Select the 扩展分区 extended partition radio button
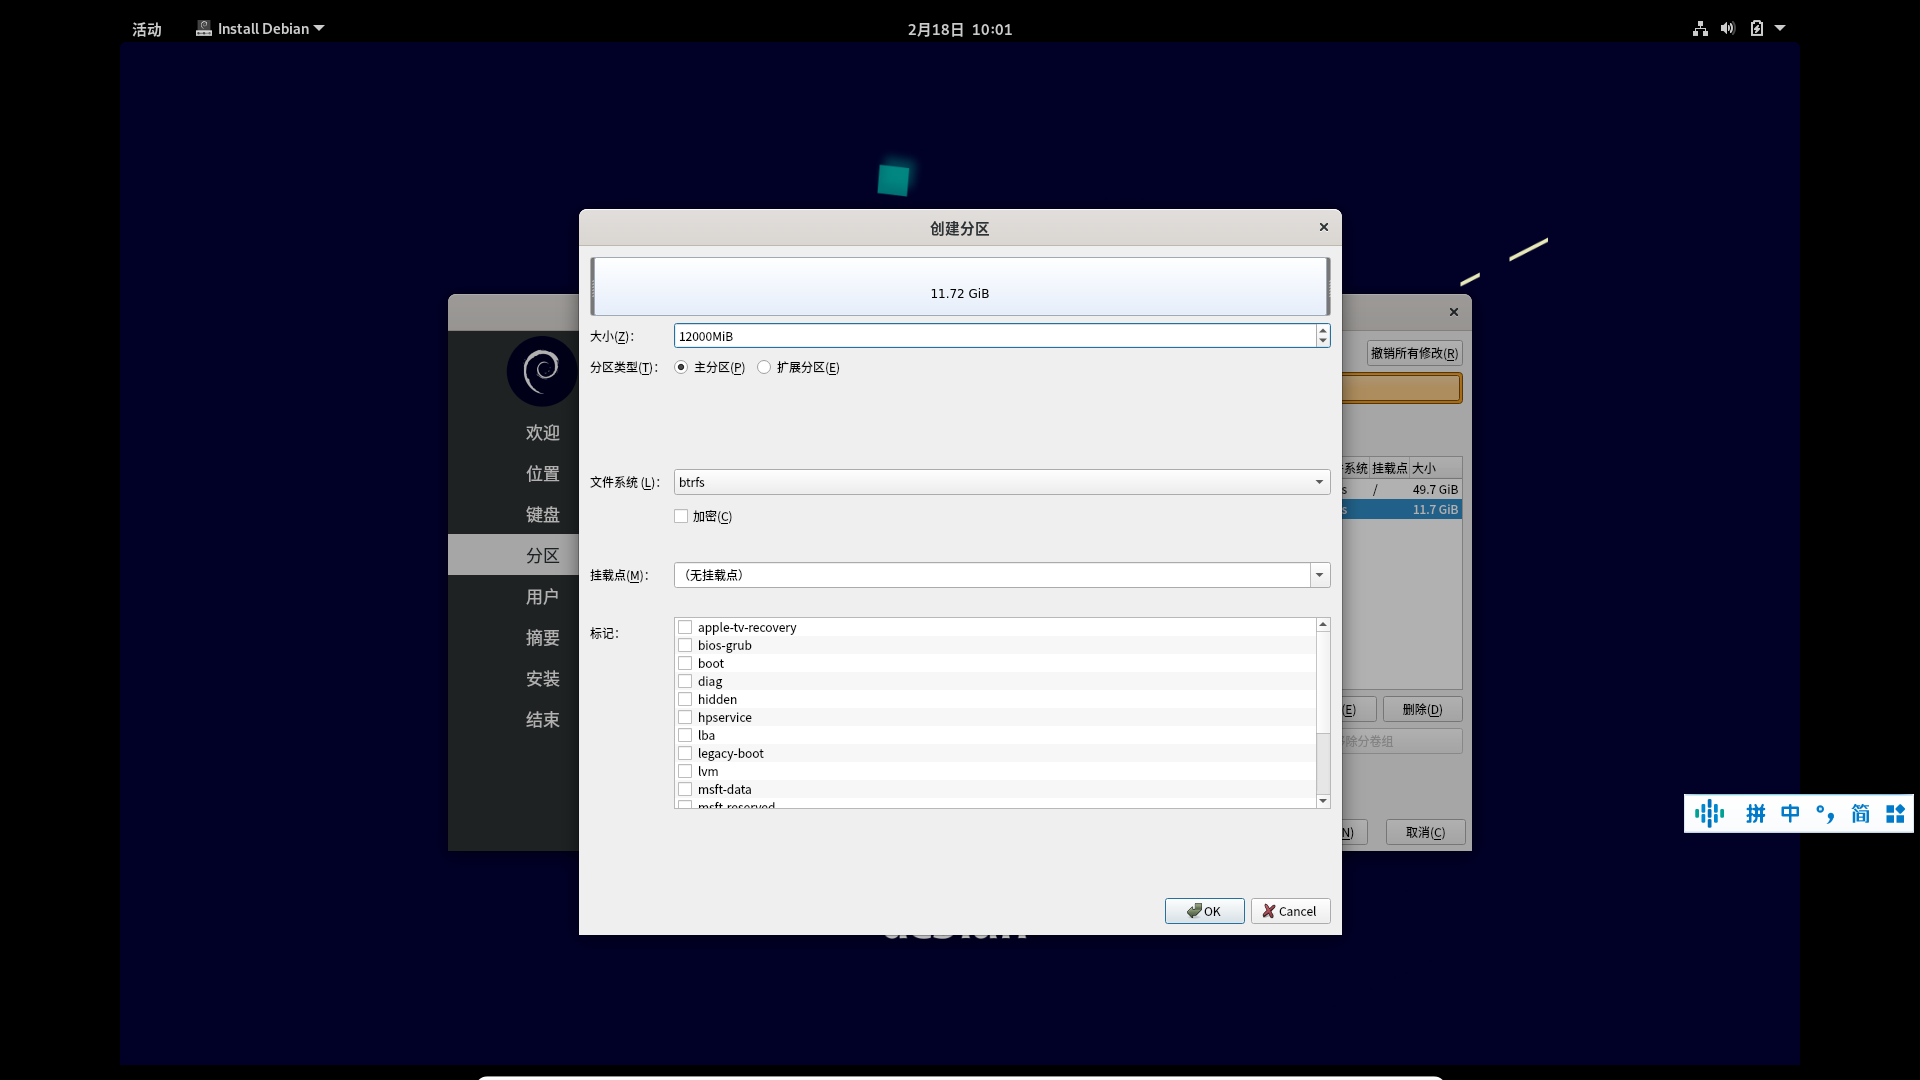The width and height of the screenshot is (1920, 1080). click(x=764, y=367)
